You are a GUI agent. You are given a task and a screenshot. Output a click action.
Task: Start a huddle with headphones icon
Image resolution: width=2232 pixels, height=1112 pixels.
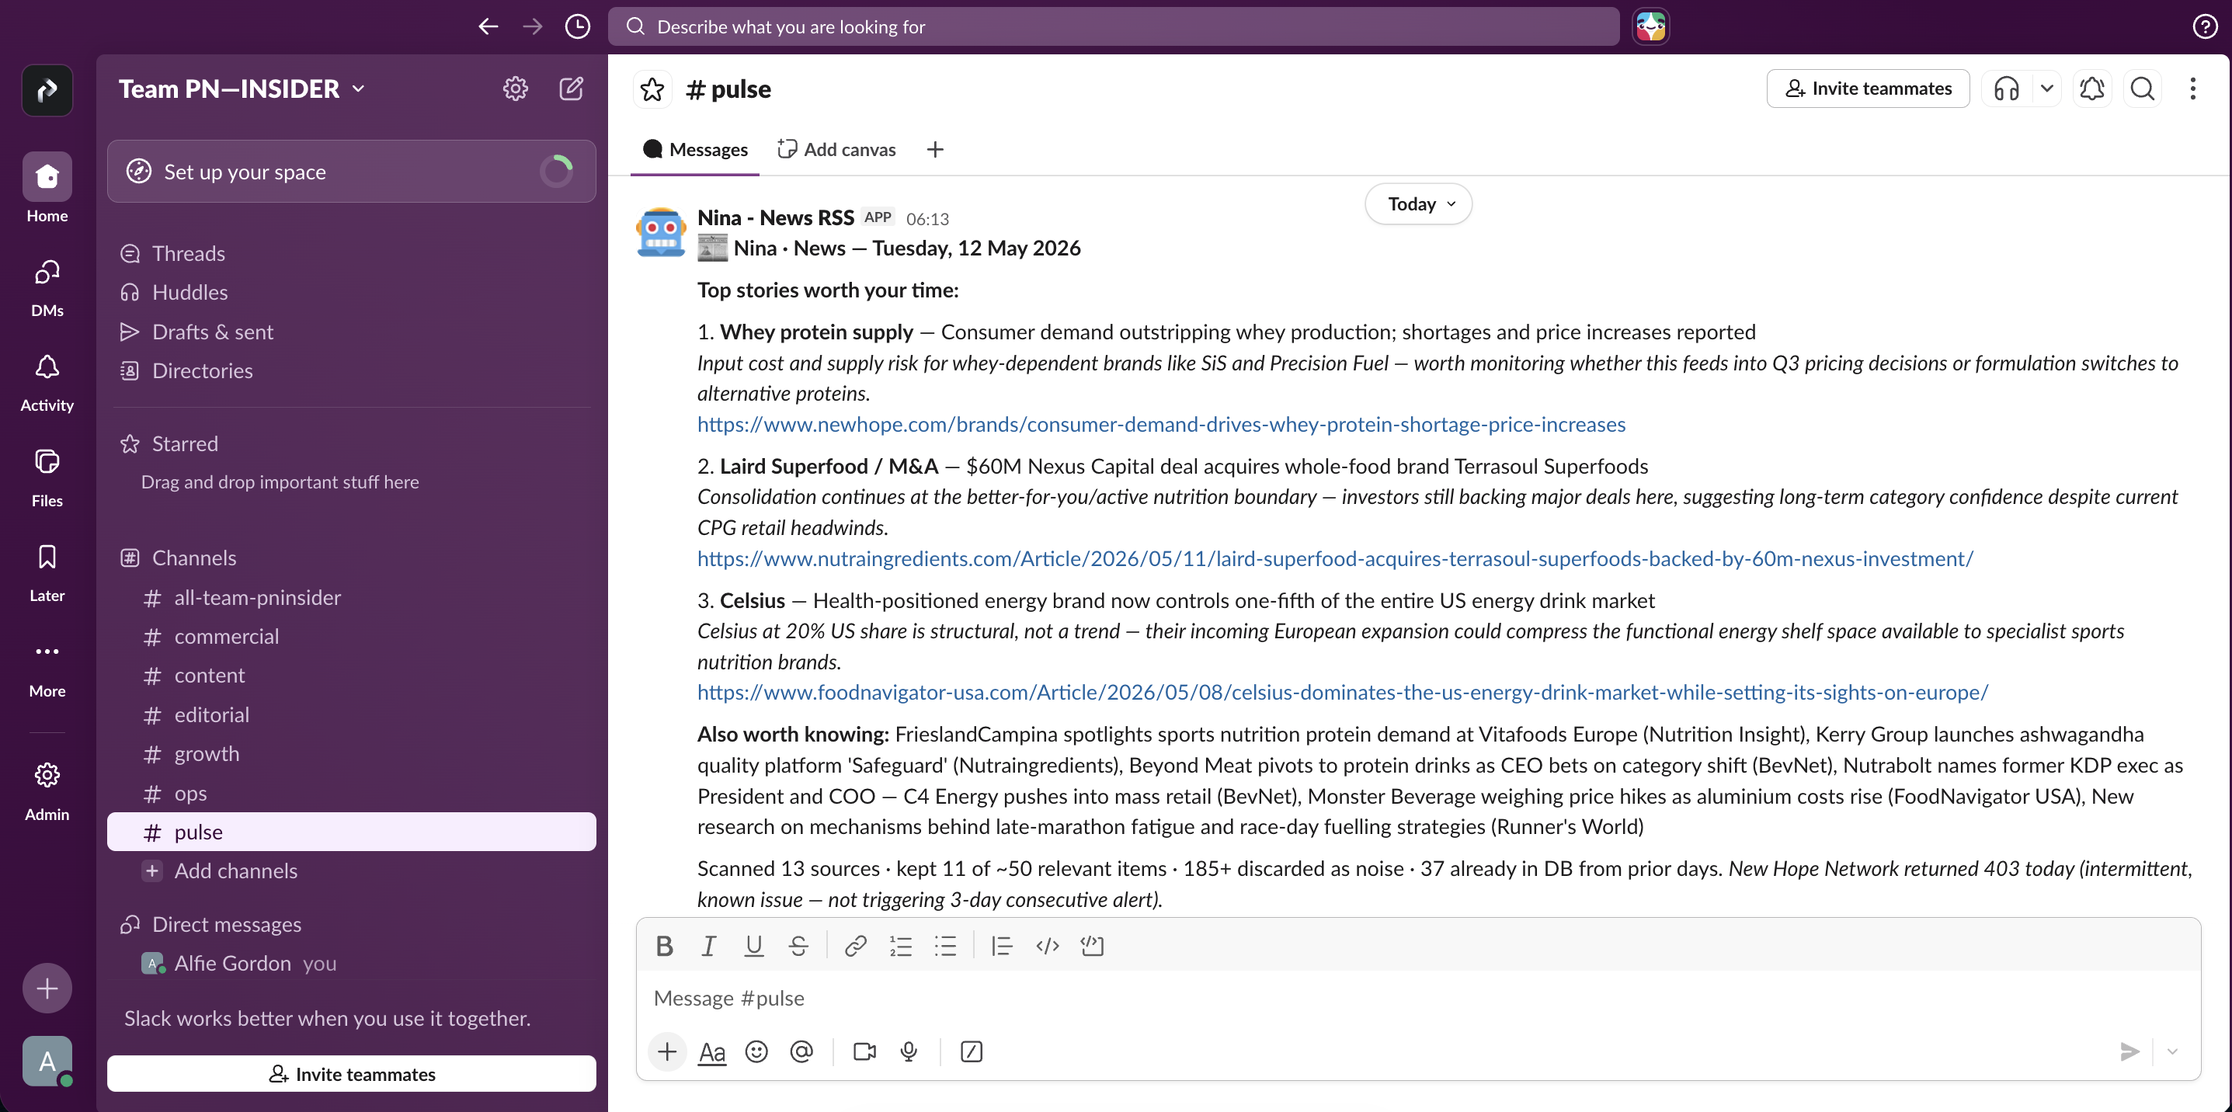(x=2006, y=88)
